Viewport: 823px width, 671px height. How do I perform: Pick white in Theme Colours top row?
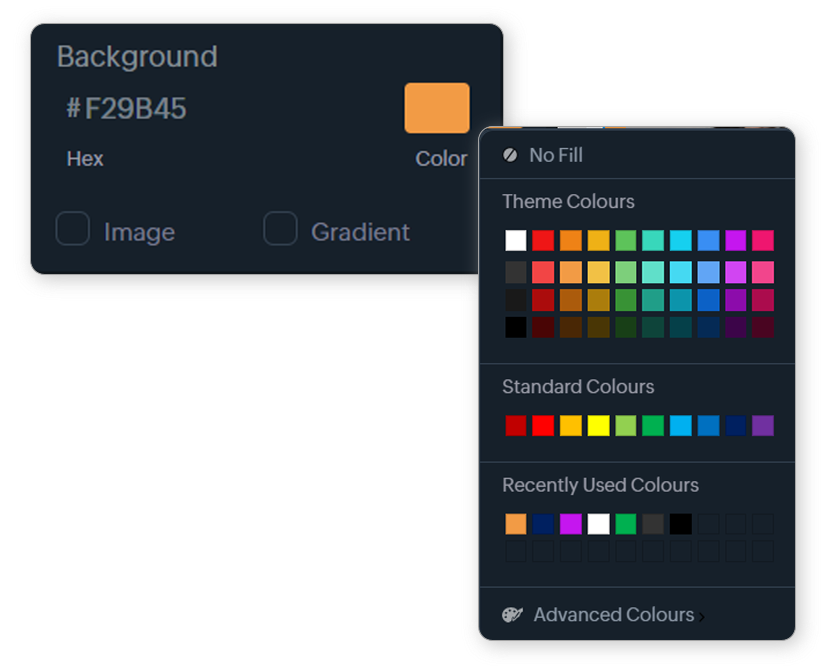[516, 240]
